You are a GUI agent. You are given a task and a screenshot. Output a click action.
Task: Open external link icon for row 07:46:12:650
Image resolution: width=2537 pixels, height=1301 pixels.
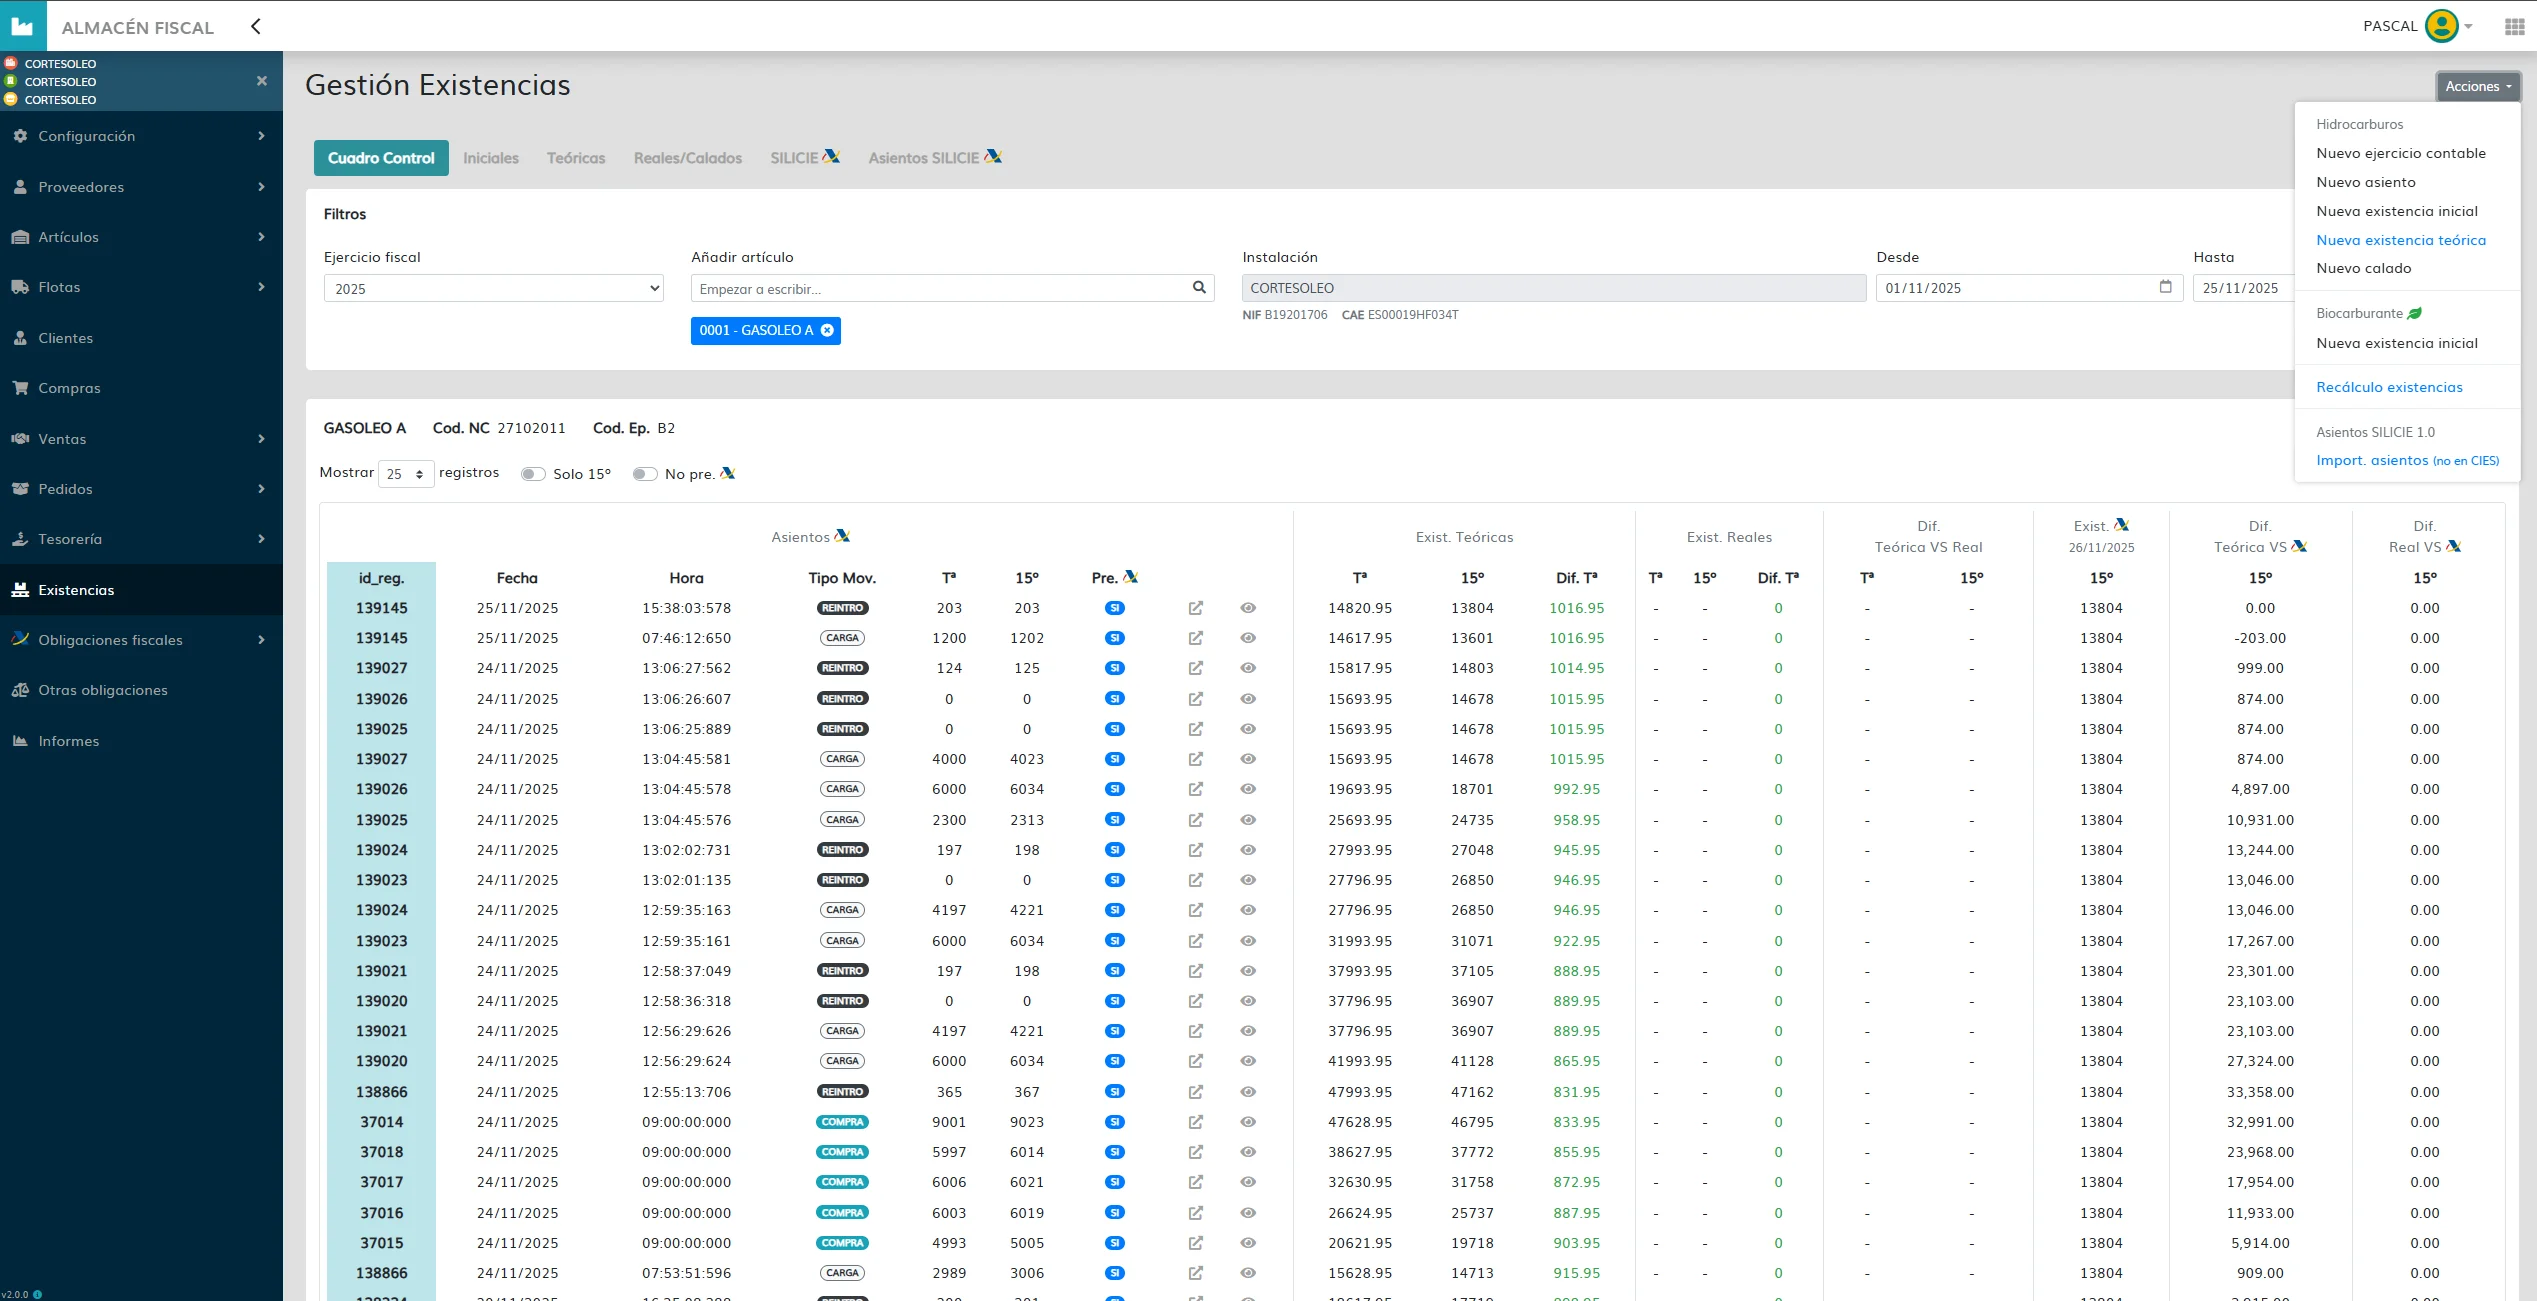[1195, 638]
